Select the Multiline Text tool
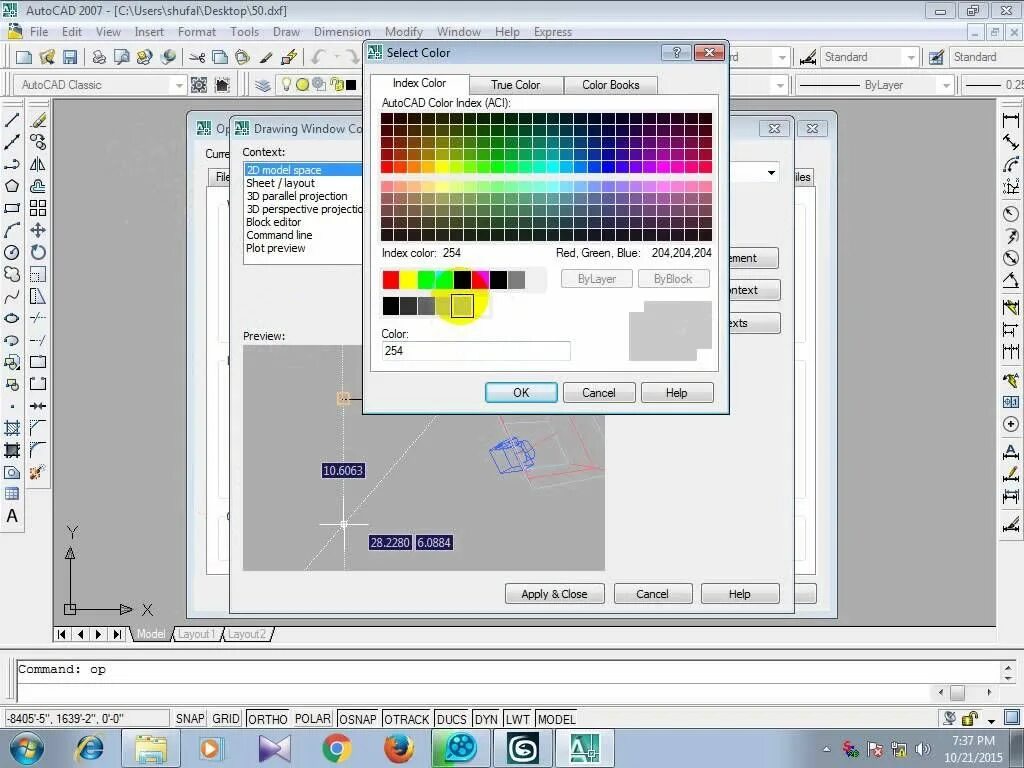The width and height of the screenshot is (1024, 768). click(12, 516)
